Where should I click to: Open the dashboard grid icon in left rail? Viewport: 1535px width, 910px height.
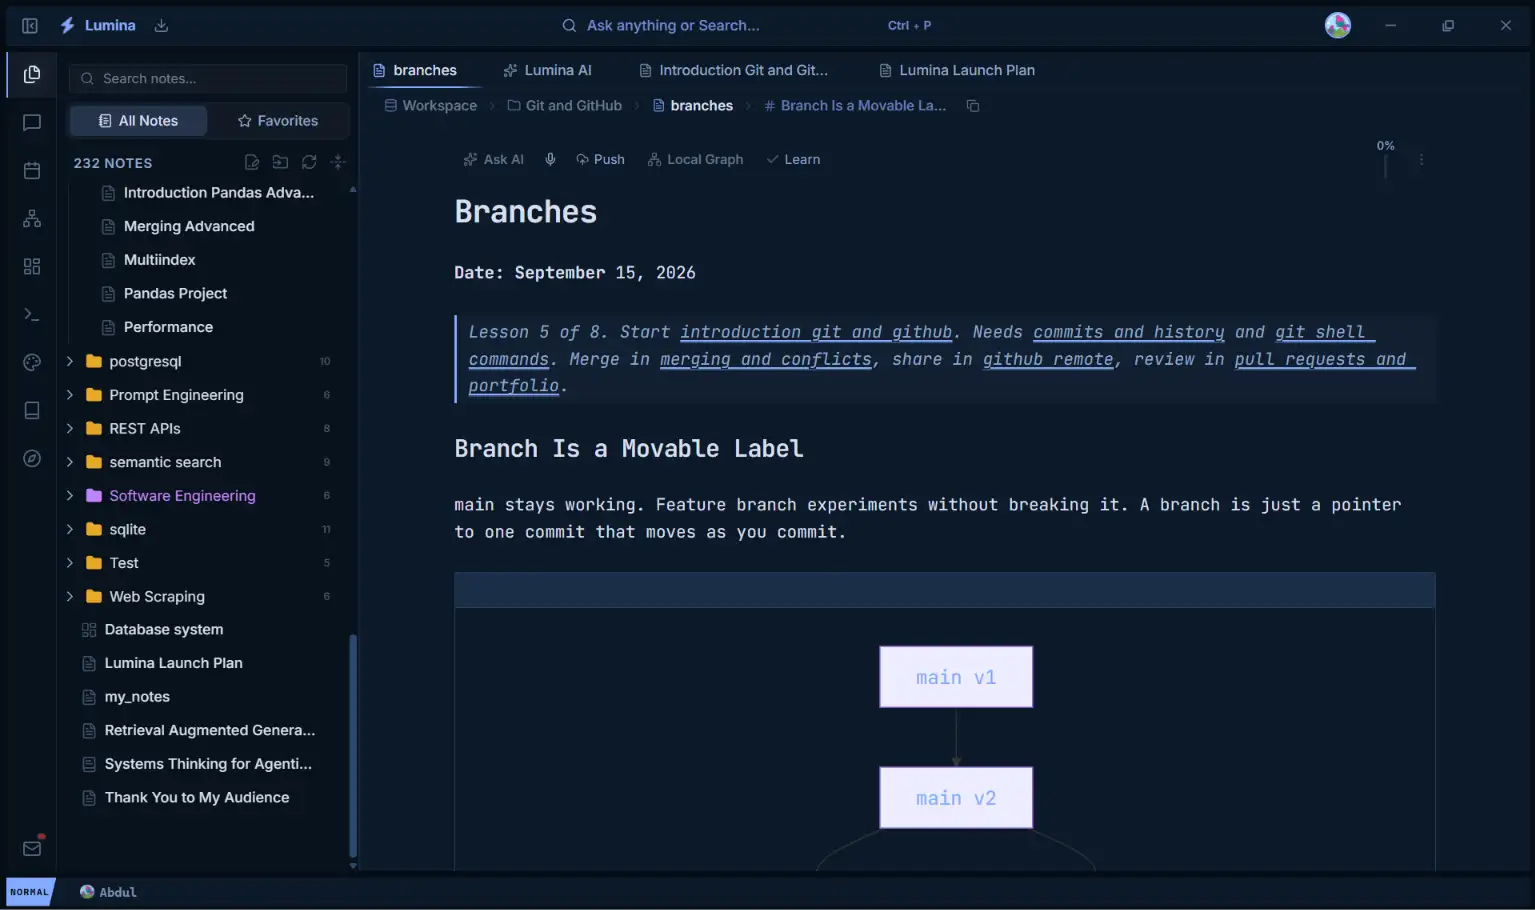[x=32, y=266]
